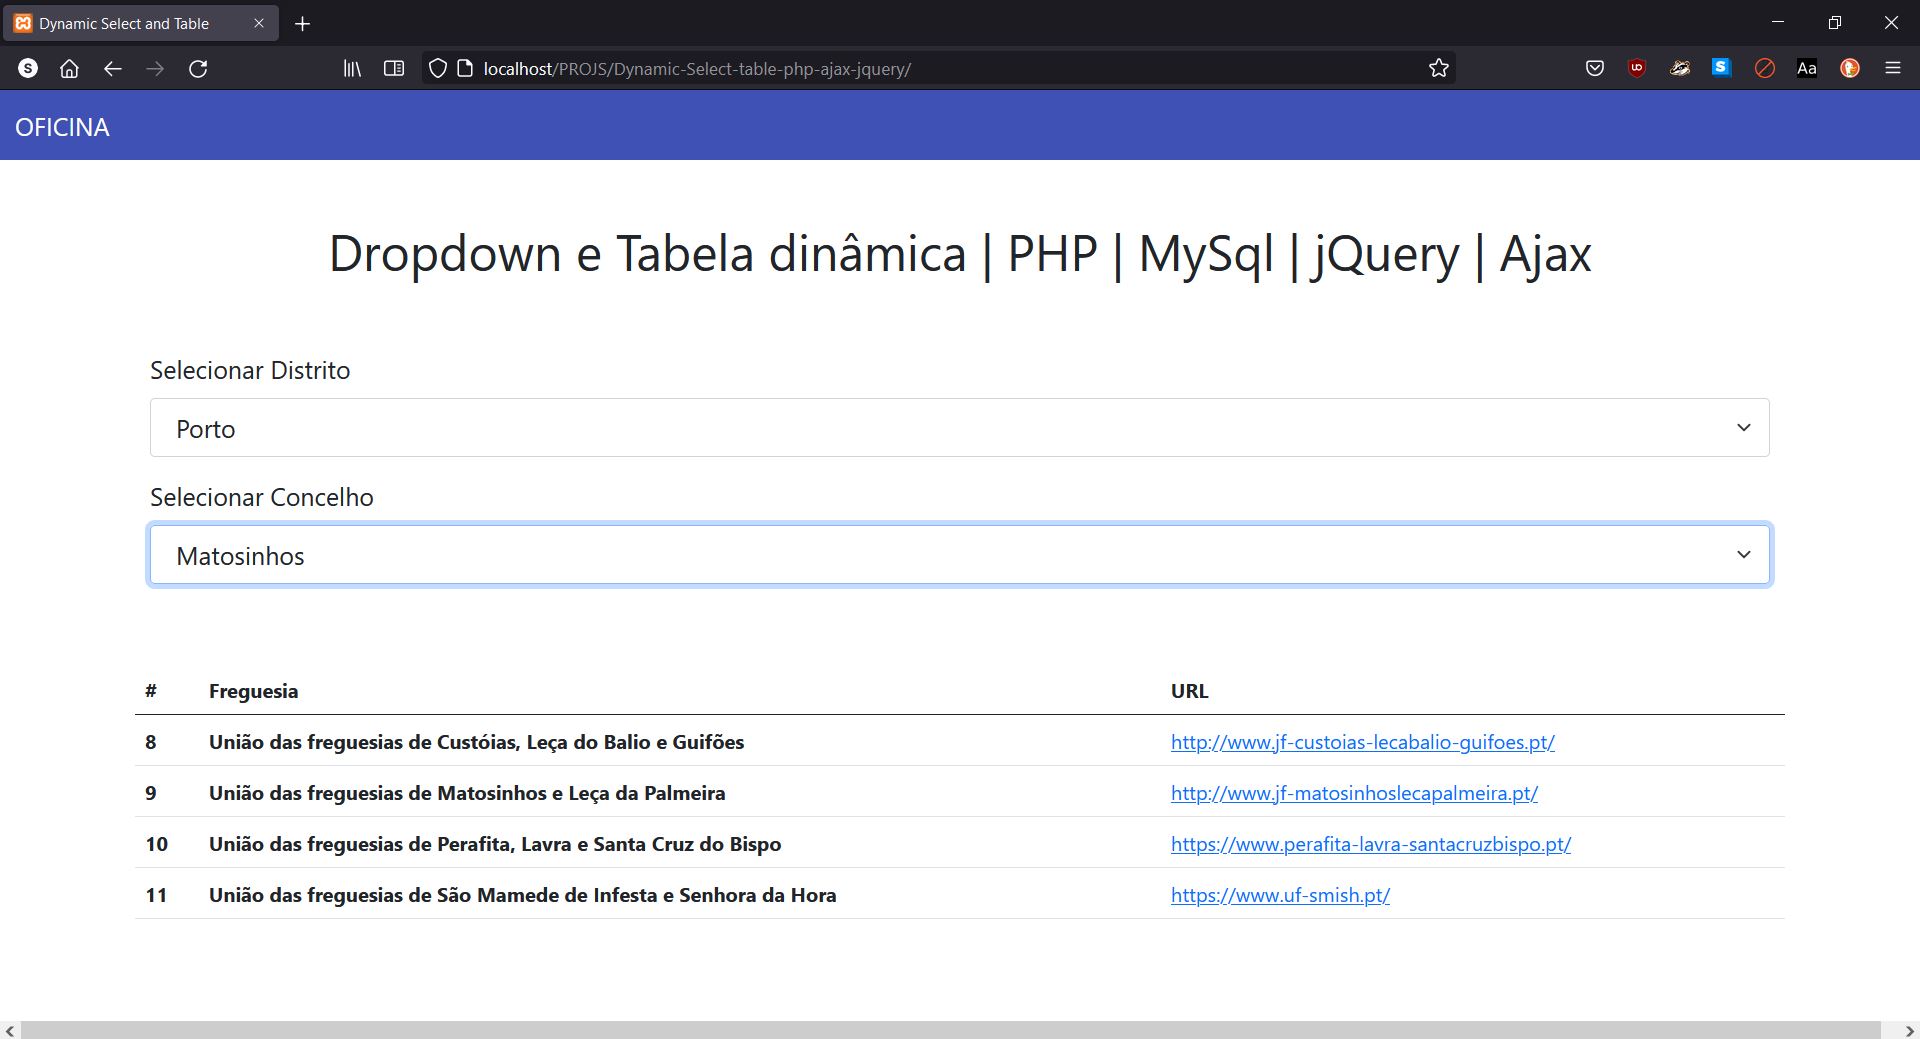The height and width of the screenshot is (1039, 1920).
Task: Click the red crossed-circle extension icon
Action: tap(1764, 69)
